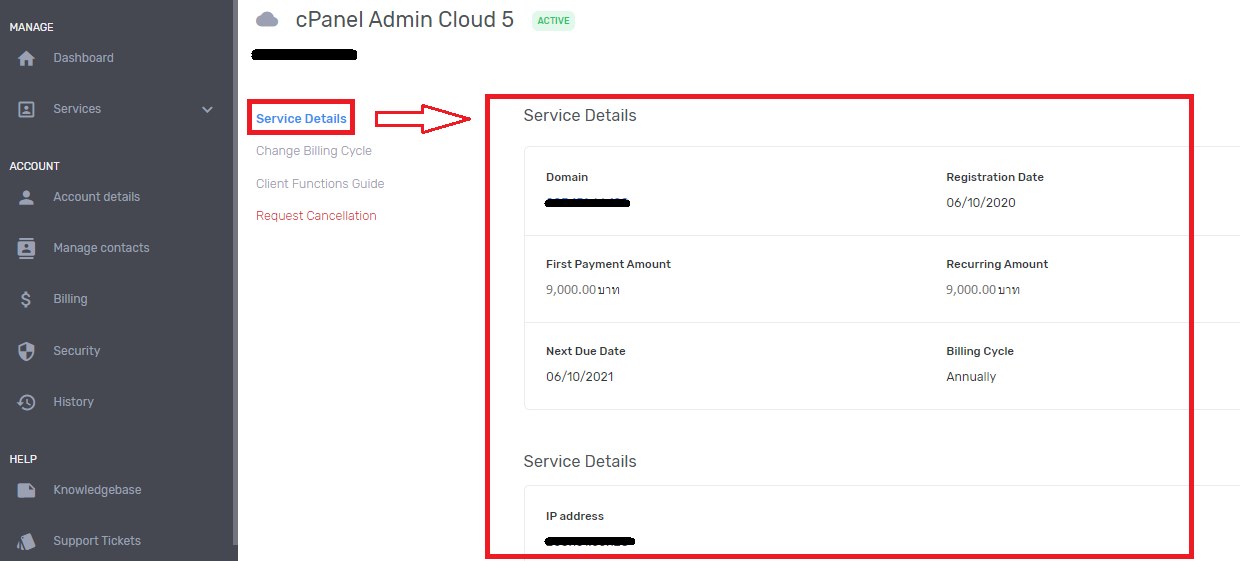Go to Dashboard in sidebar
Viewport: 1240px width, 561px height.
pyautogui.click(x=83, y=58)
